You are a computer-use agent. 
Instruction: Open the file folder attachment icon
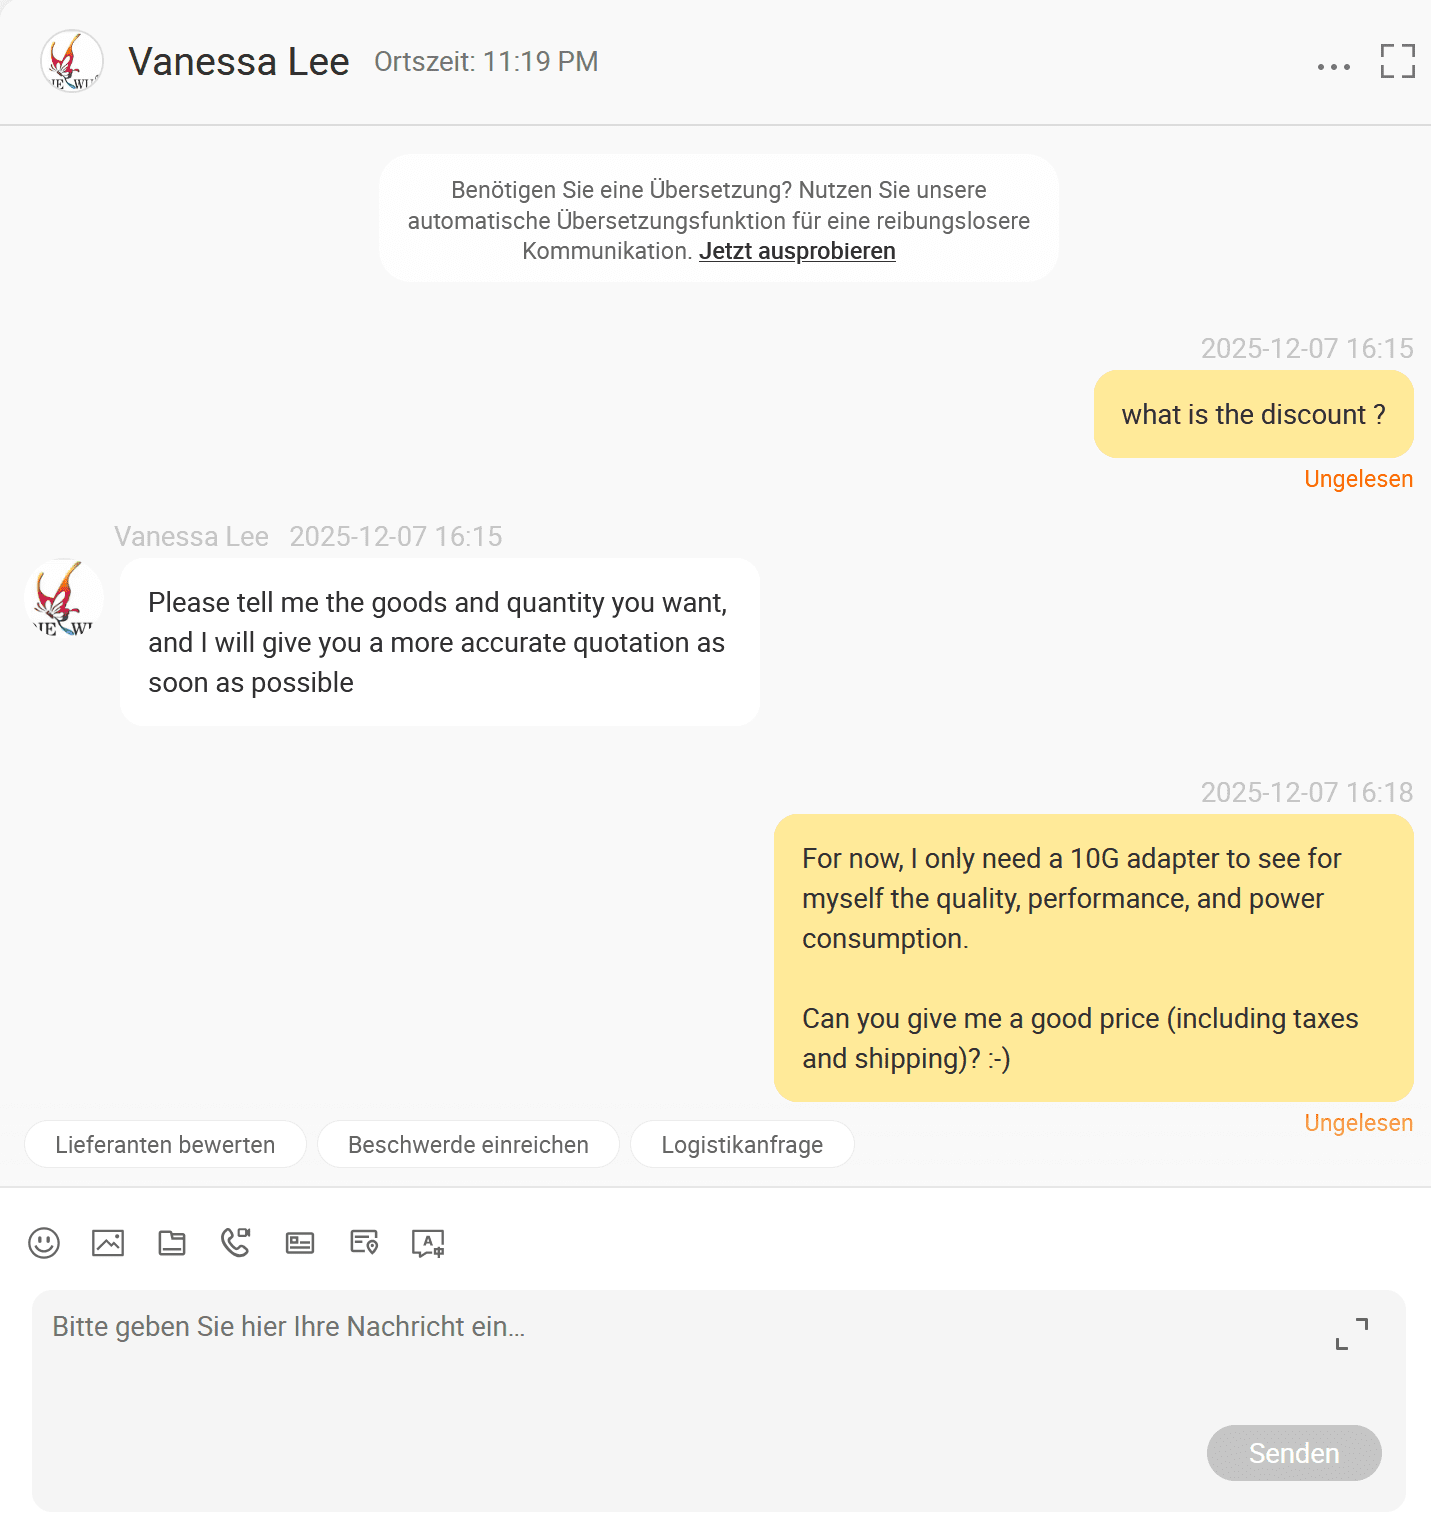tap(172, 1243)
